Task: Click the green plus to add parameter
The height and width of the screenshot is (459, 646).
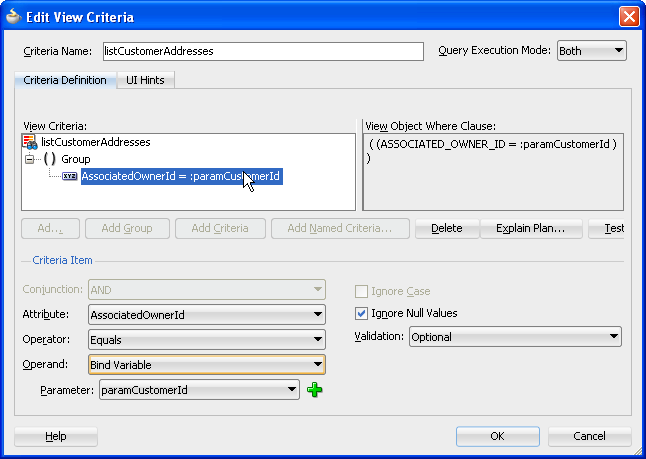Action: [x=315, y=390]
